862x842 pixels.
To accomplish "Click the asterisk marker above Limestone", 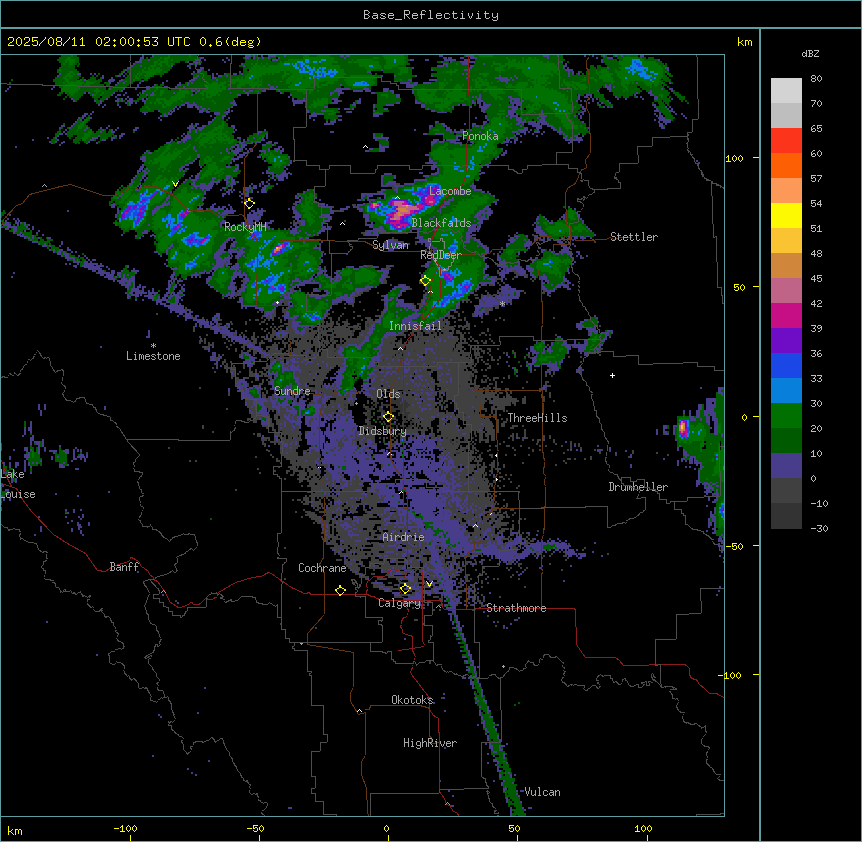I will (153, 346).
